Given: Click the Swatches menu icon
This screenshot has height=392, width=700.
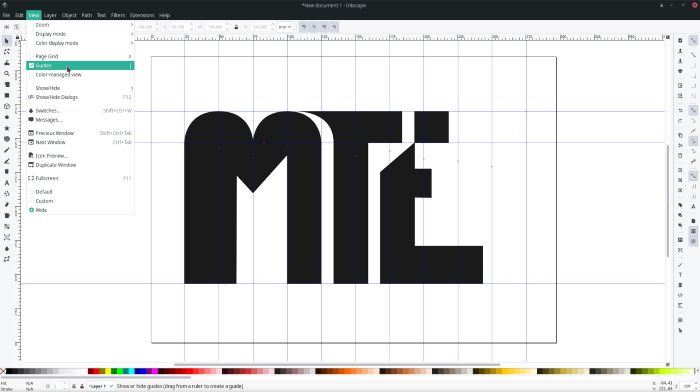Looking at the screenshot, I should tap(31, 110).
